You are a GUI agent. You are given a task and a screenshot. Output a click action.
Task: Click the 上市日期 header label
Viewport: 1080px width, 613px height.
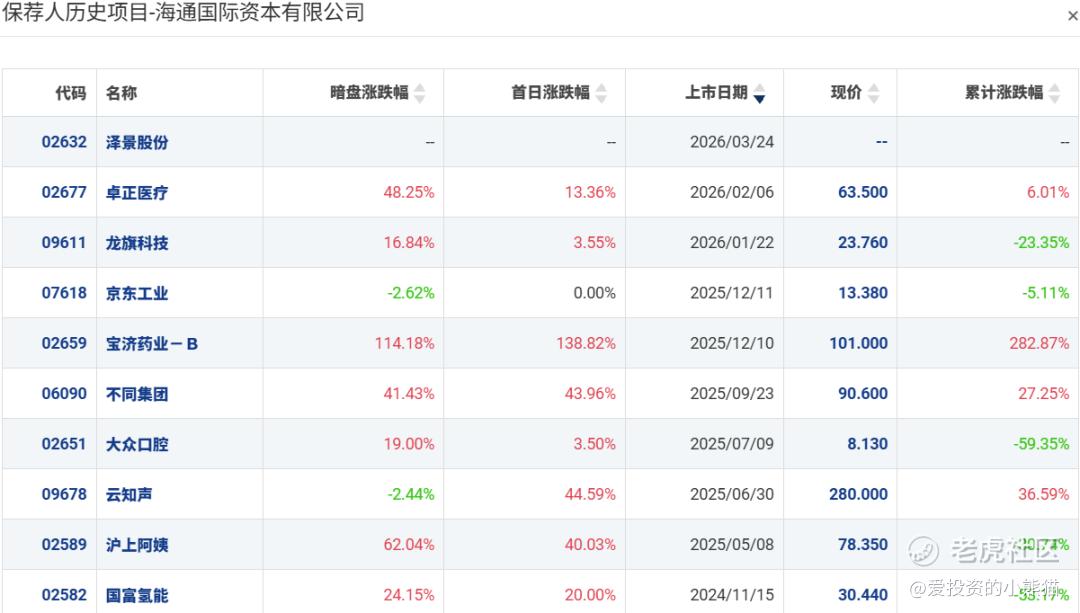click(716, 92)
